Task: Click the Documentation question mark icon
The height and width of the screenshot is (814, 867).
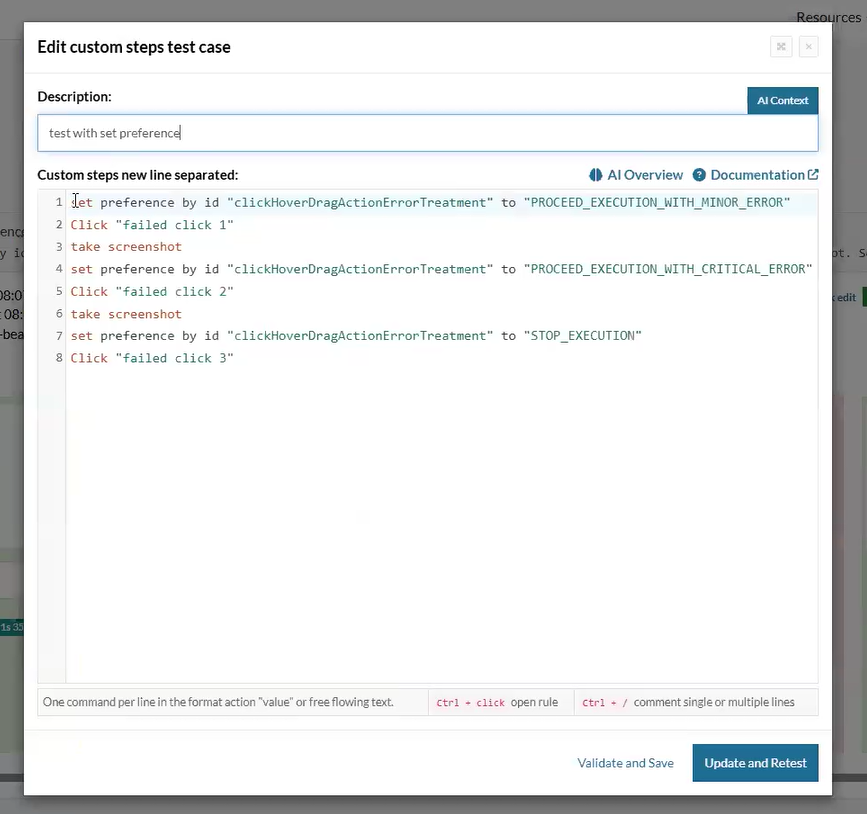Action: 699,175
